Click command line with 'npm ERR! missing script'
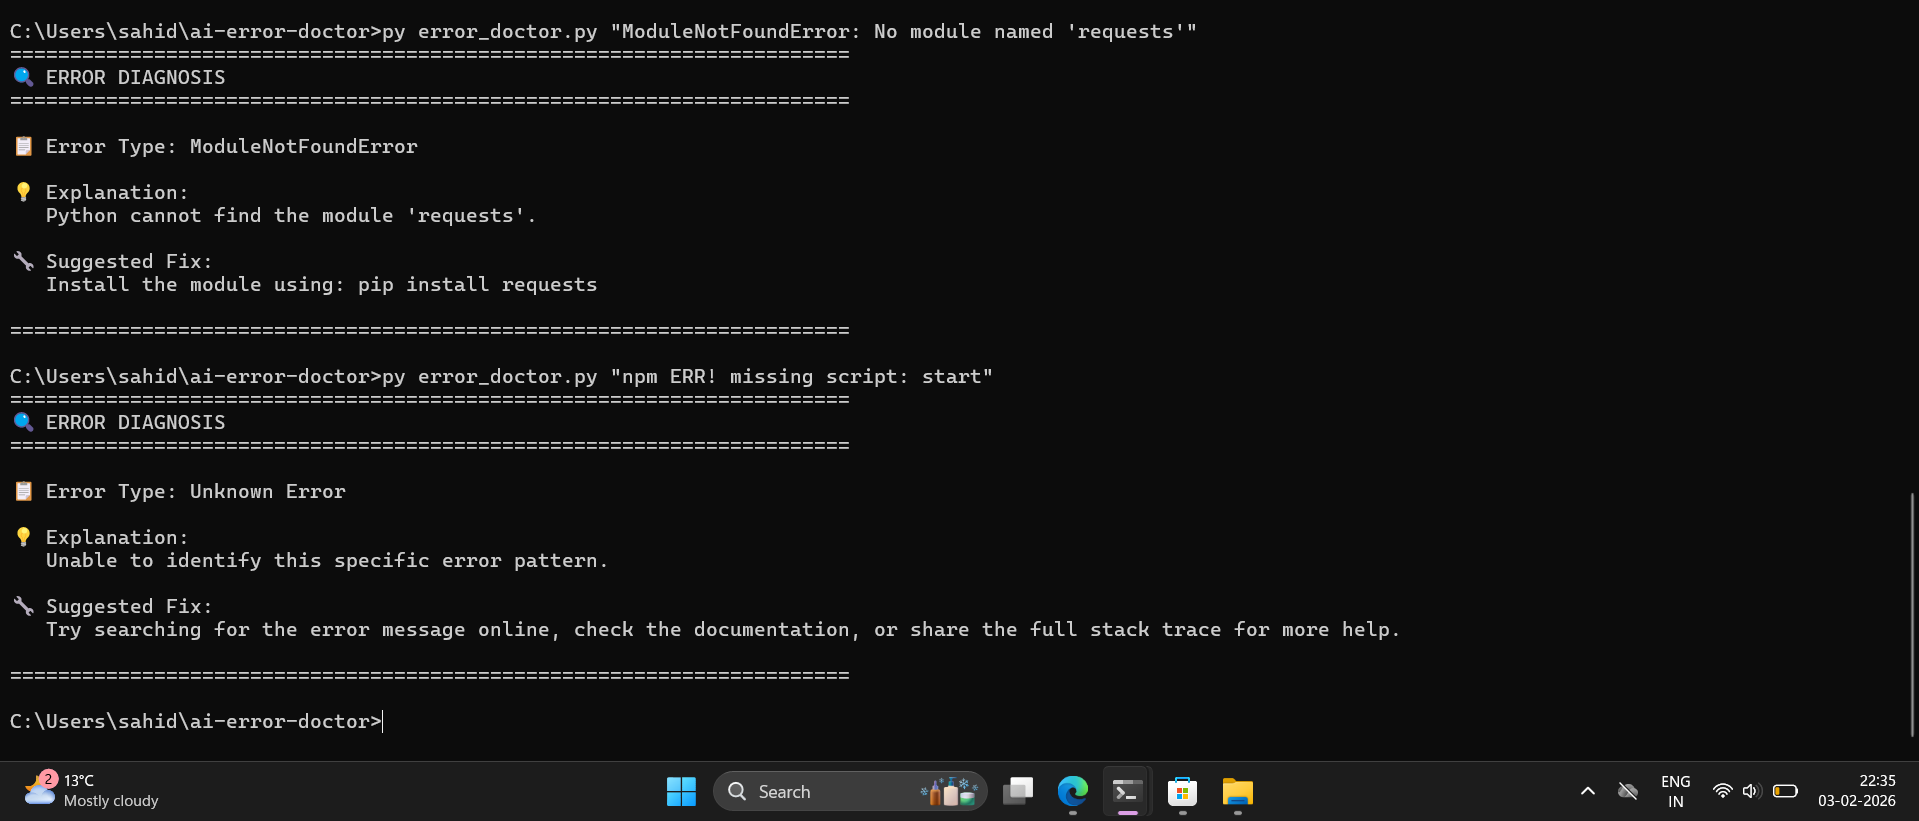Screen dimensions: 1919x821 coord(502,377)
